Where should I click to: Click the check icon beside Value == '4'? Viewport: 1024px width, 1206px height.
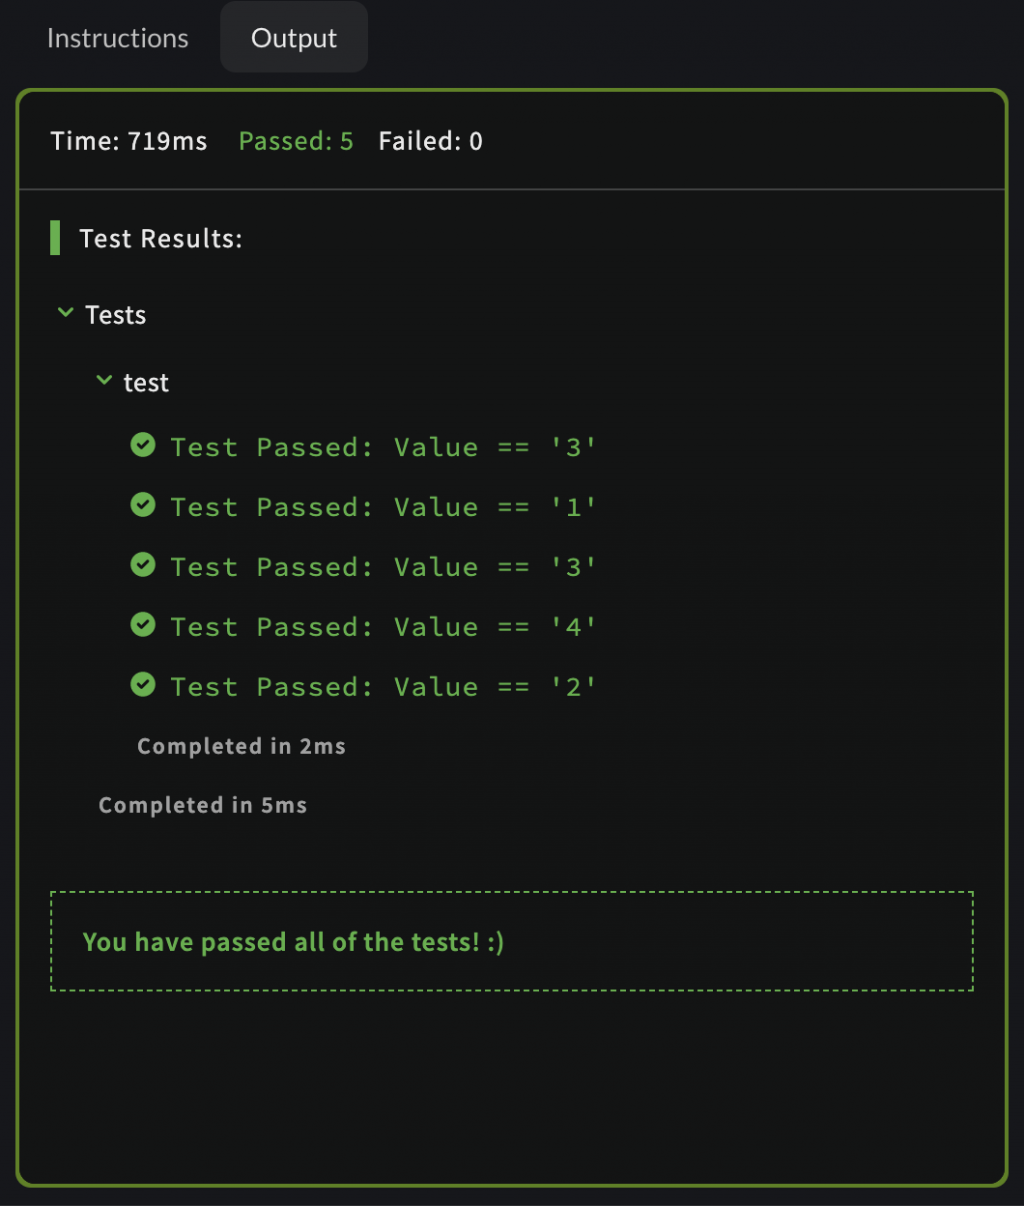pyautogui.click(x=143, y=625)
